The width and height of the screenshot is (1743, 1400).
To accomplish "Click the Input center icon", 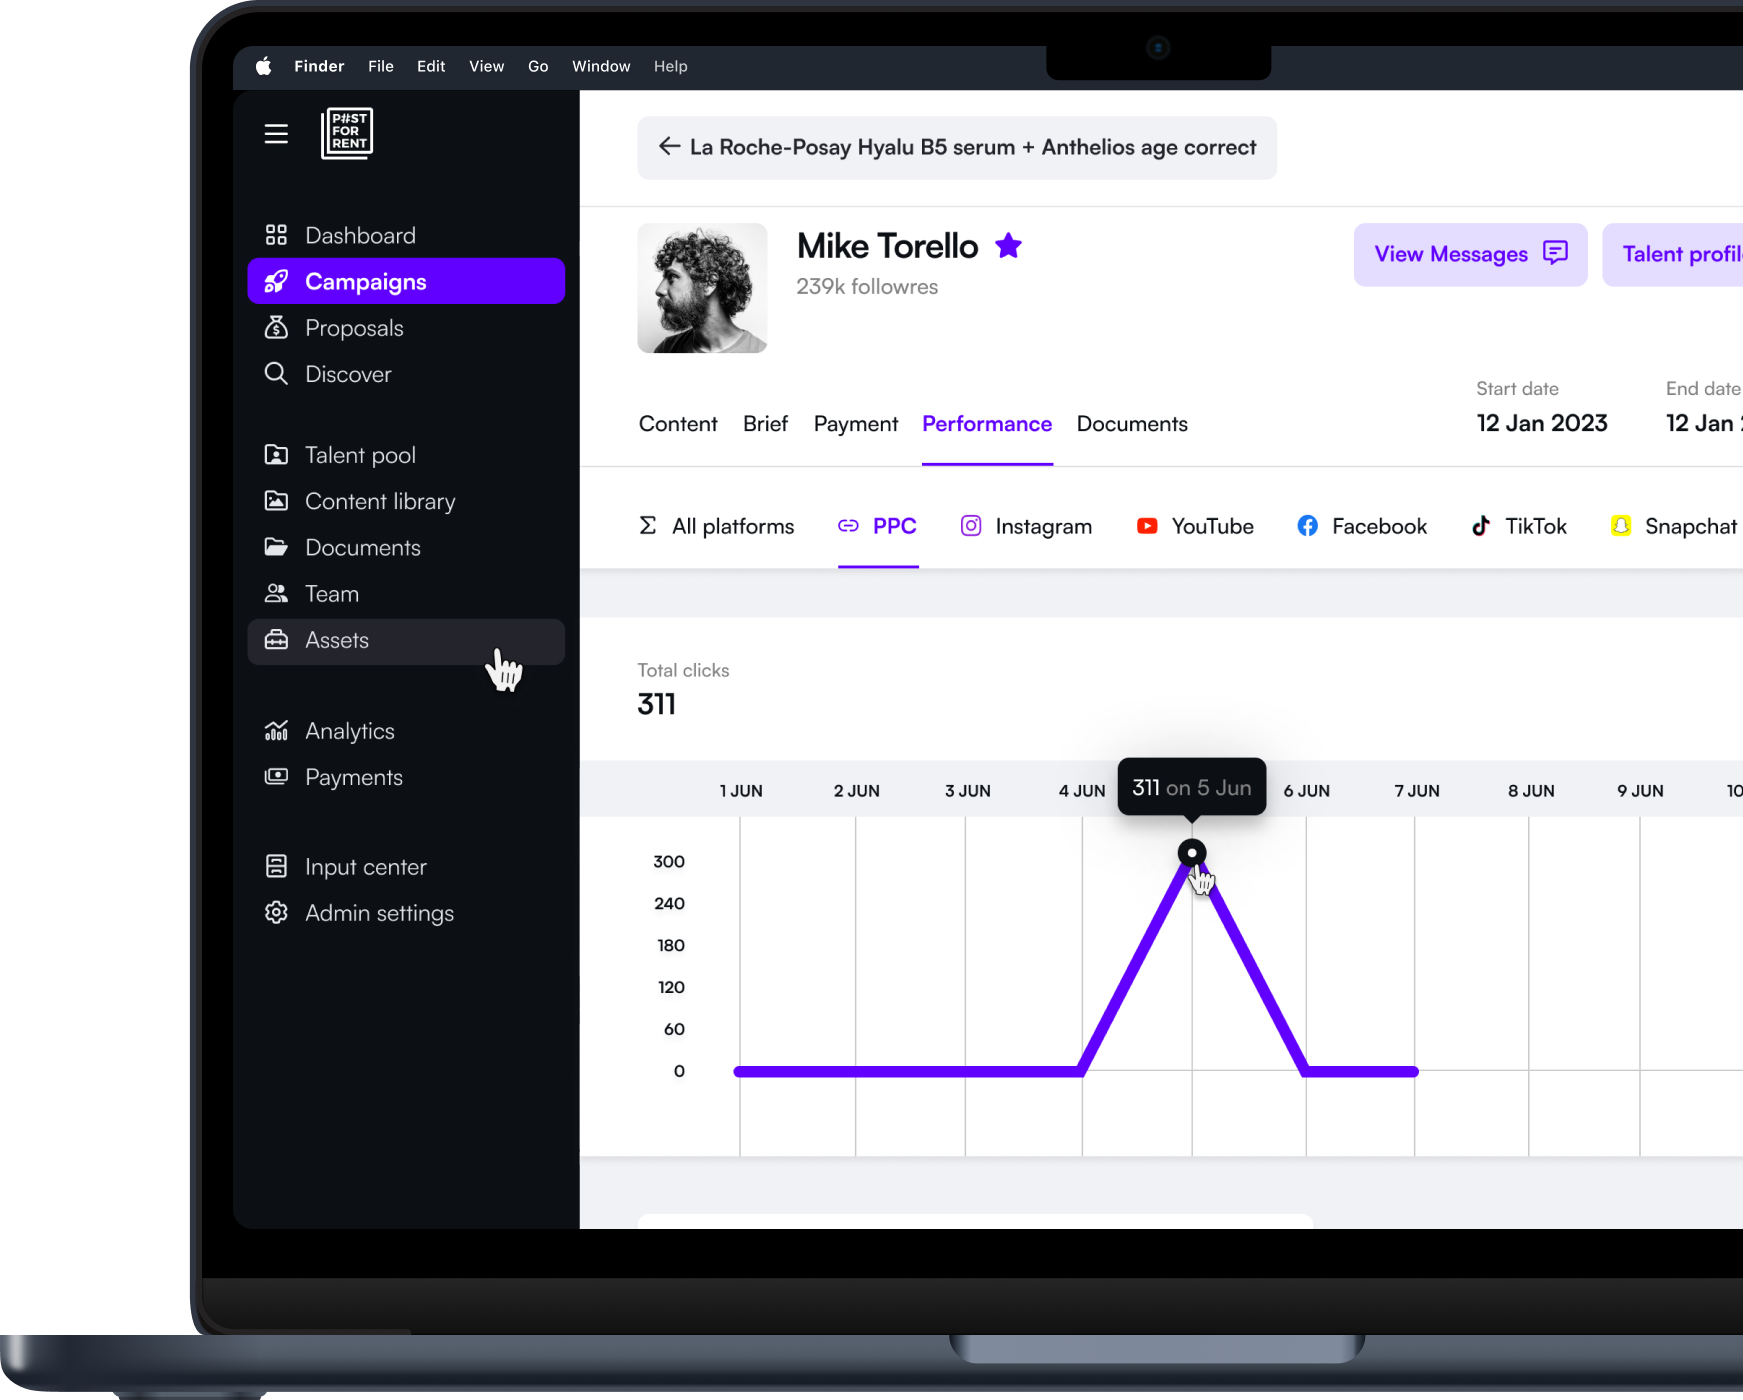I will point(276,867).
